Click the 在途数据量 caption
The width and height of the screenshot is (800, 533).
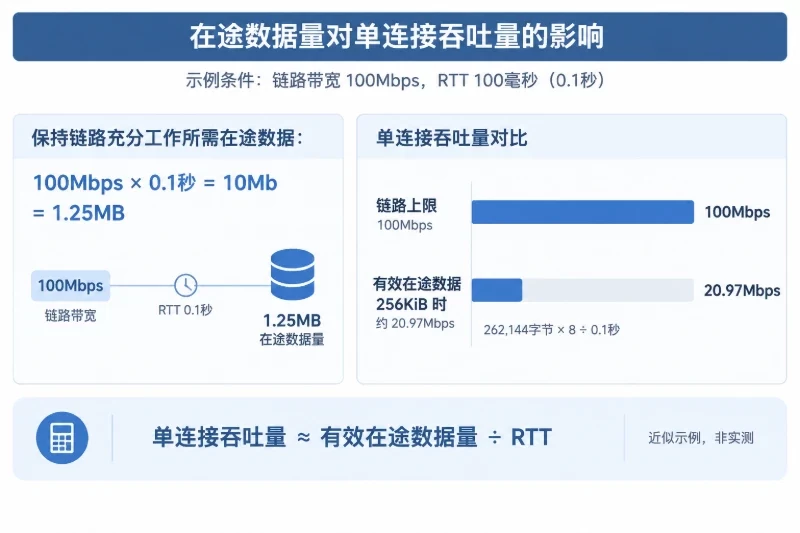click(292, 339)
